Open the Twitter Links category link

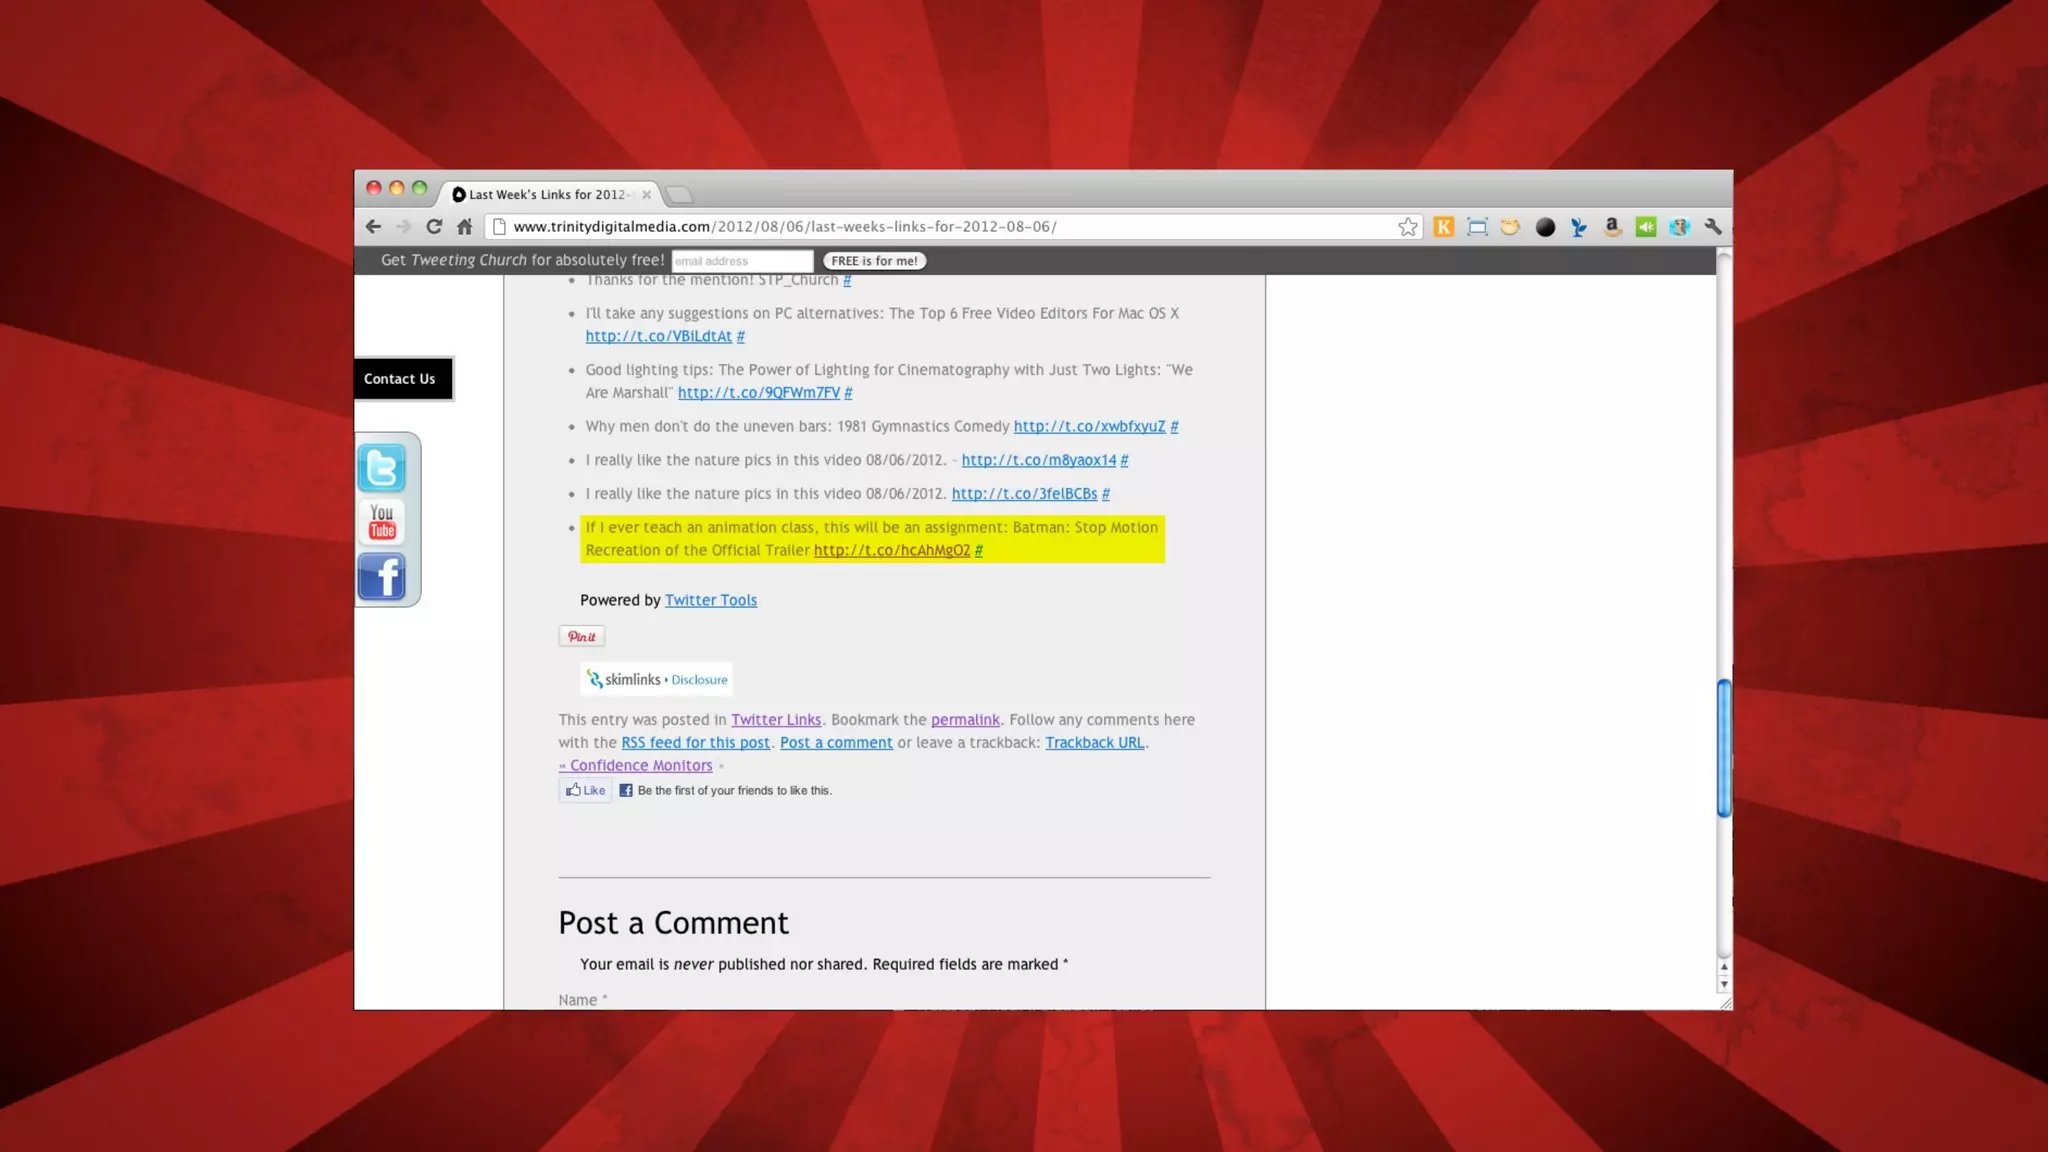776,720
